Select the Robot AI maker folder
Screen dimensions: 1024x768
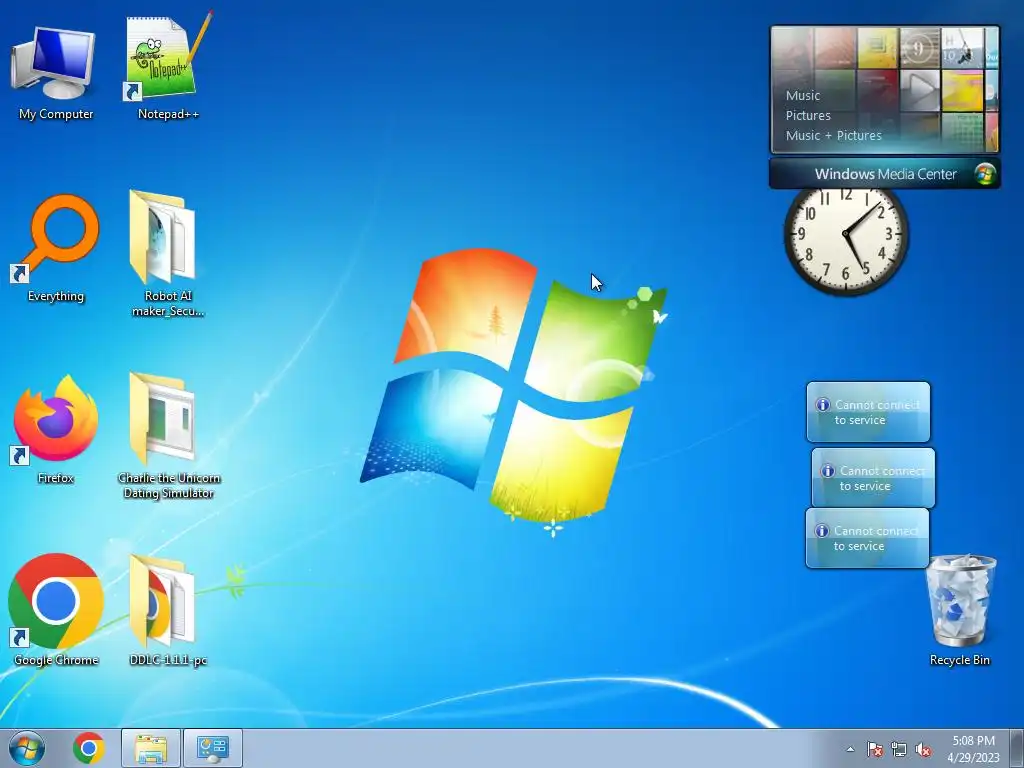point(168,253)
